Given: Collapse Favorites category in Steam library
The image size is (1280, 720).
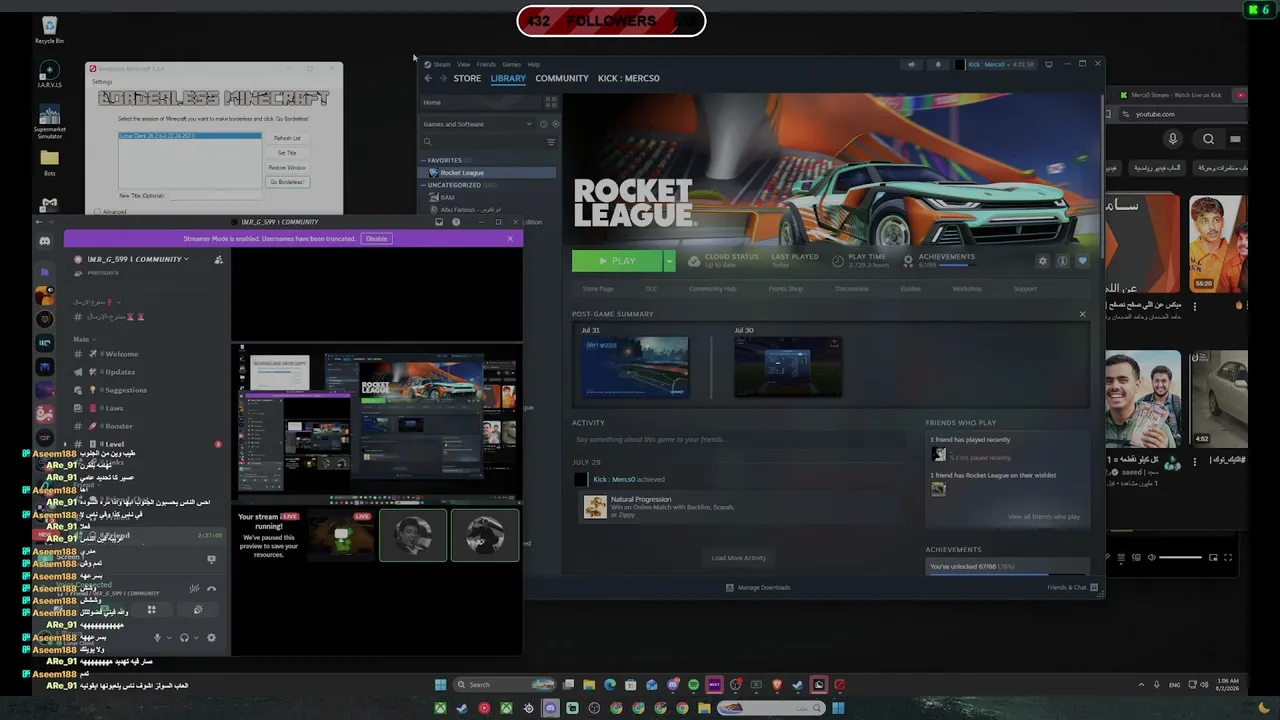Looking at the screenshot, I should (423, 160).
